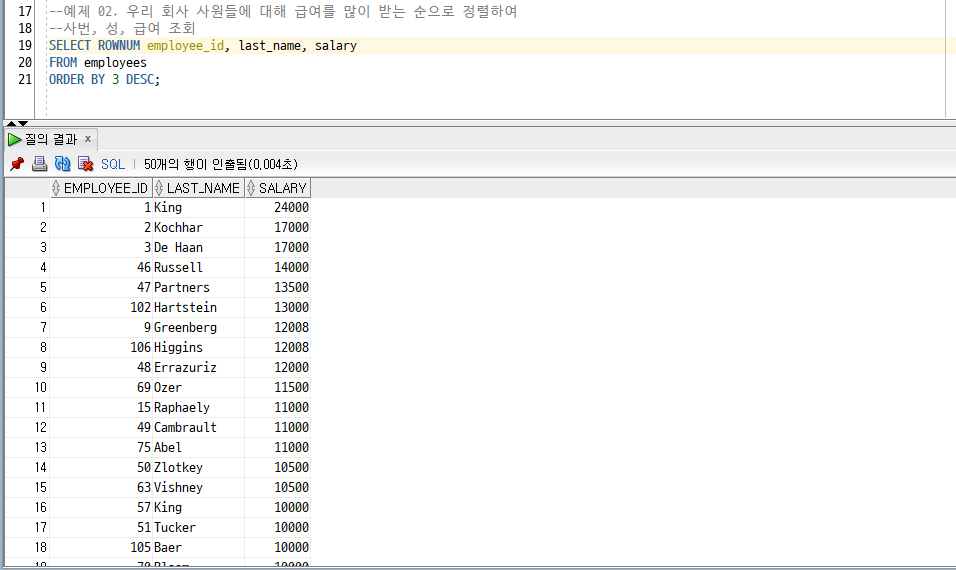956x570 pixels.
Task: Select the Tucker last name cell
Action: (x=198, y=527)
